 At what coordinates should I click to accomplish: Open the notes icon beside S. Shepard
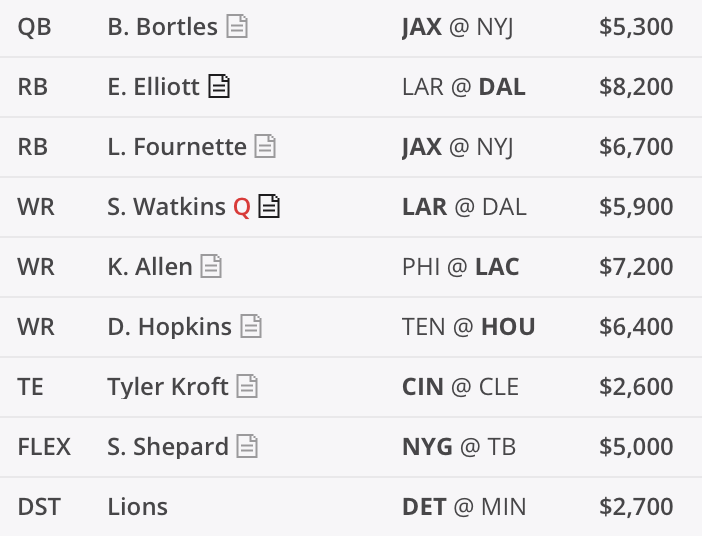click(247, 447)
